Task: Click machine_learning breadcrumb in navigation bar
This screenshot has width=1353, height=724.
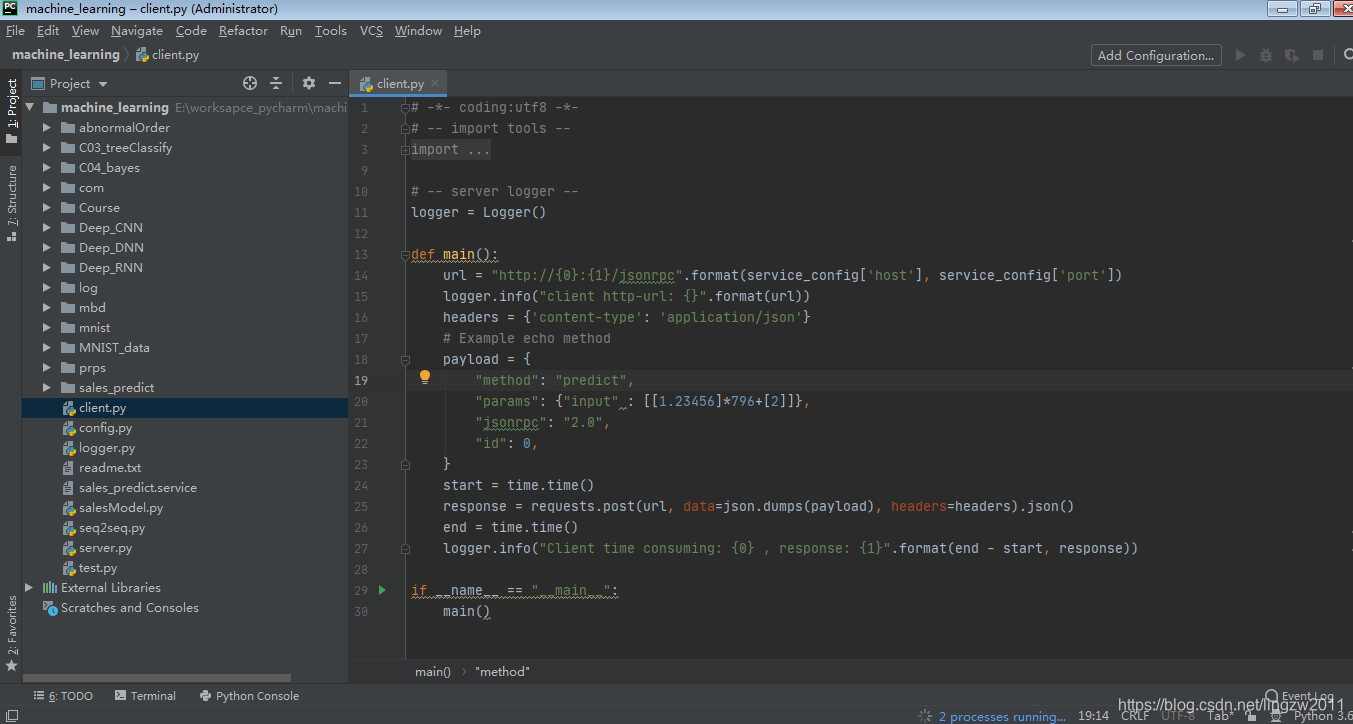Action: coord(66,55)
